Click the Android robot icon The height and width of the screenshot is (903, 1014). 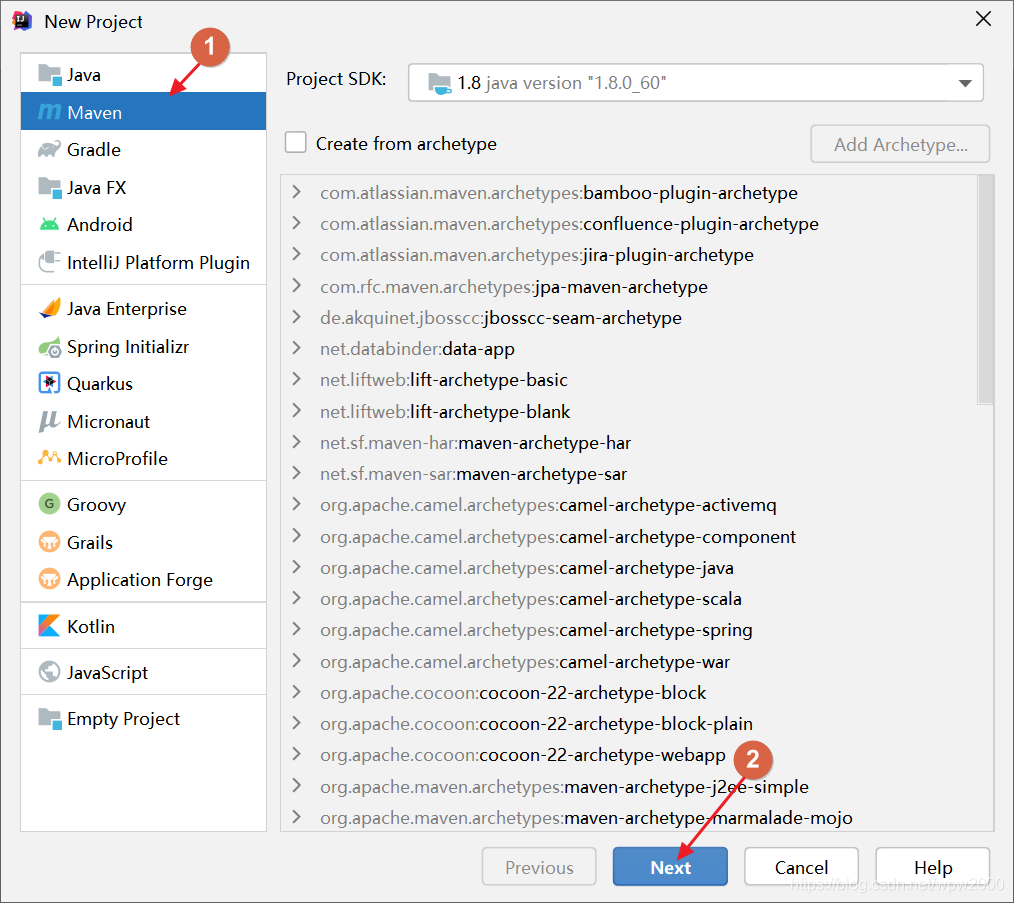click(x=49, y=224)
